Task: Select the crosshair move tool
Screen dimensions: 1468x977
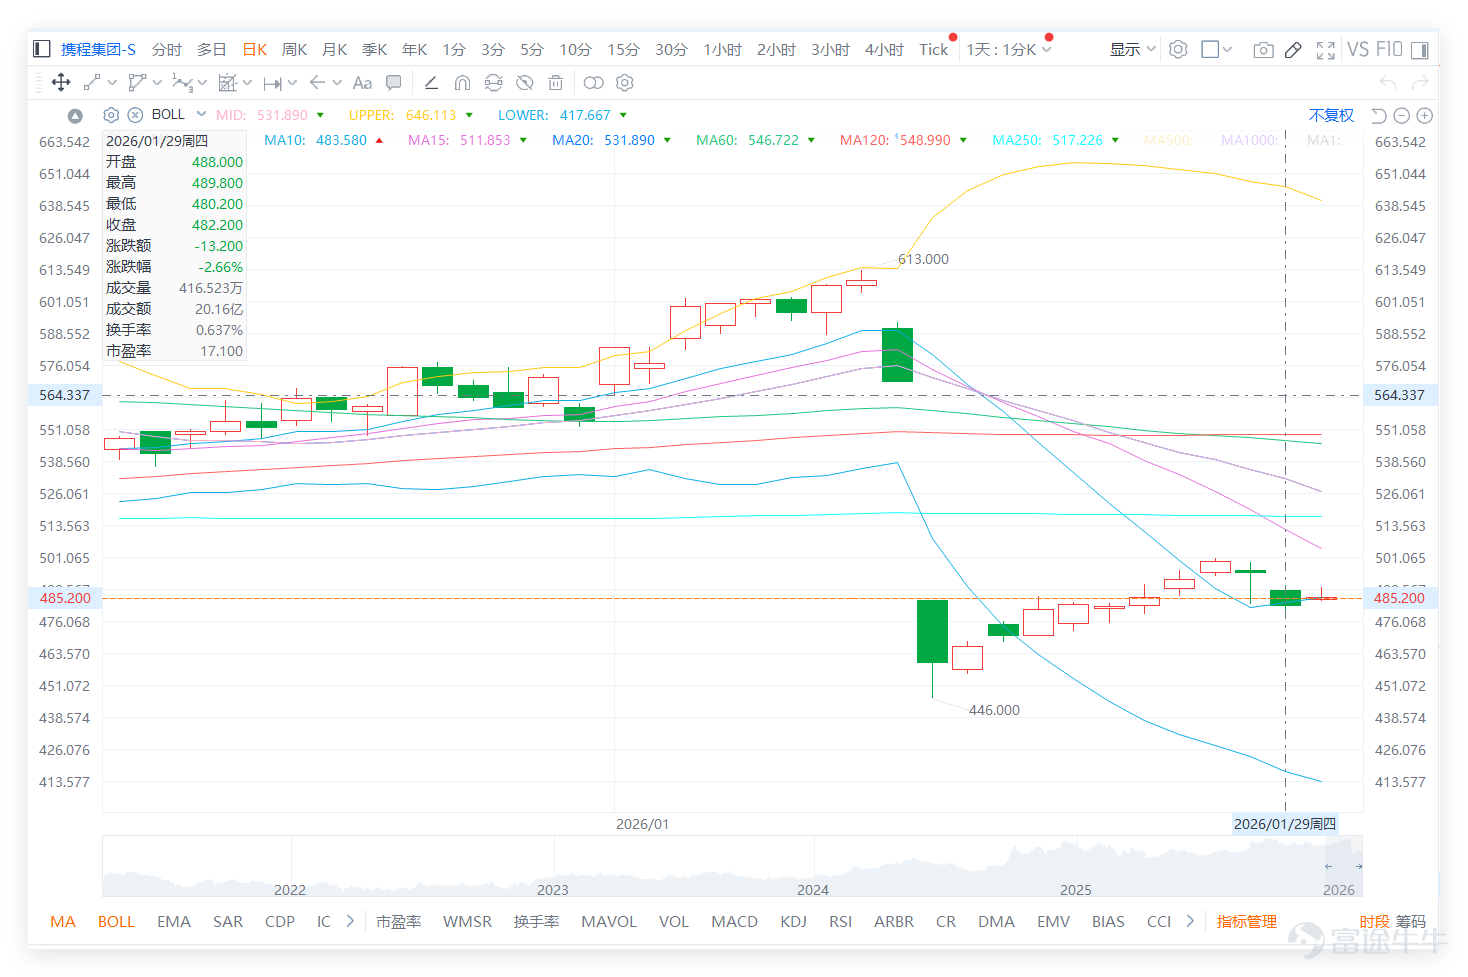Action: pyautogui.click(x=61, y=83)
